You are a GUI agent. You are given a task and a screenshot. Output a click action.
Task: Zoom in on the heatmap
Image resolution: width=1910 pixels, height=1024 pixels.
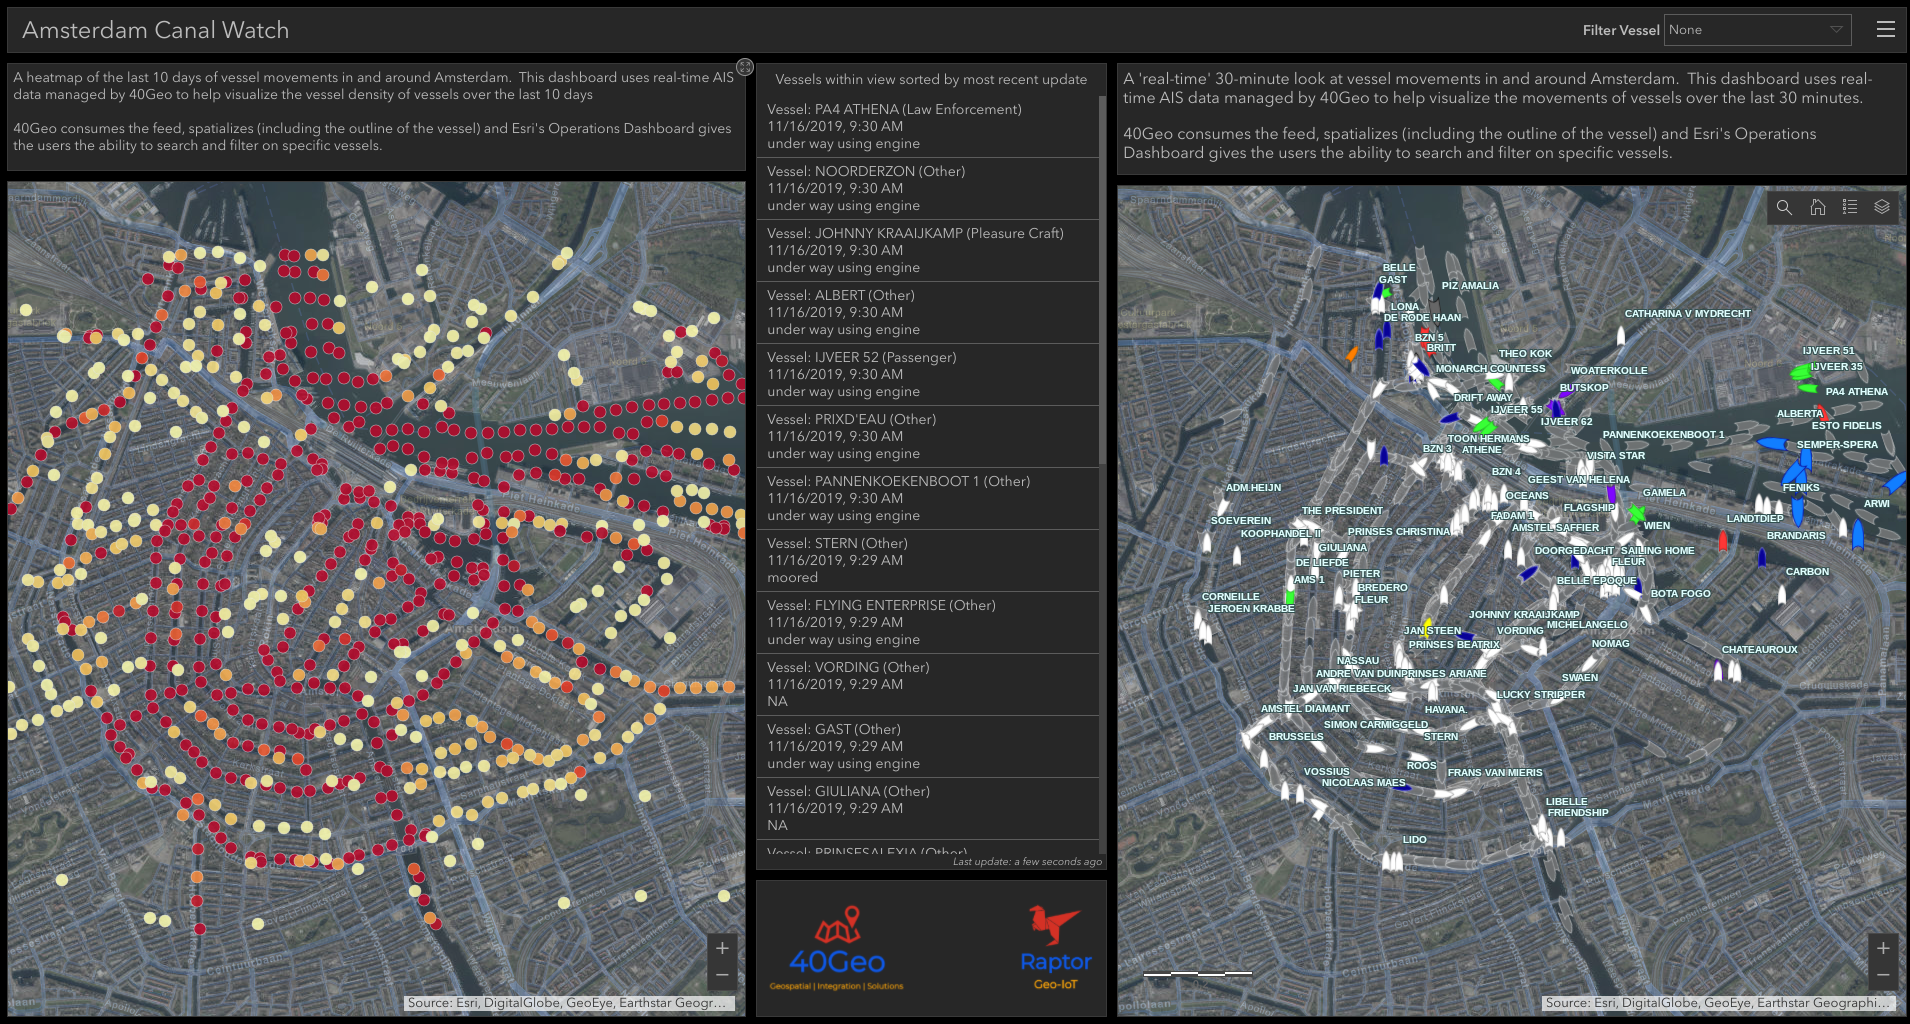722,947
